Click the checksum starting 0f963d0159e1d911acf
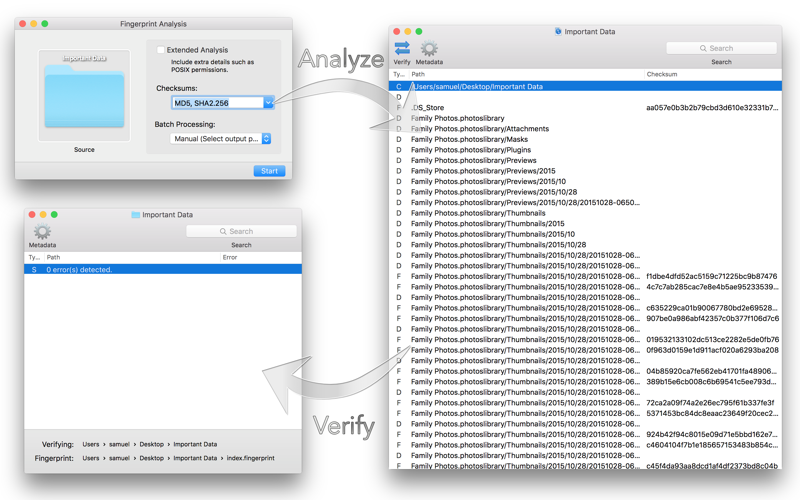This screenshot has height=500, width=800. pos(712,350)
